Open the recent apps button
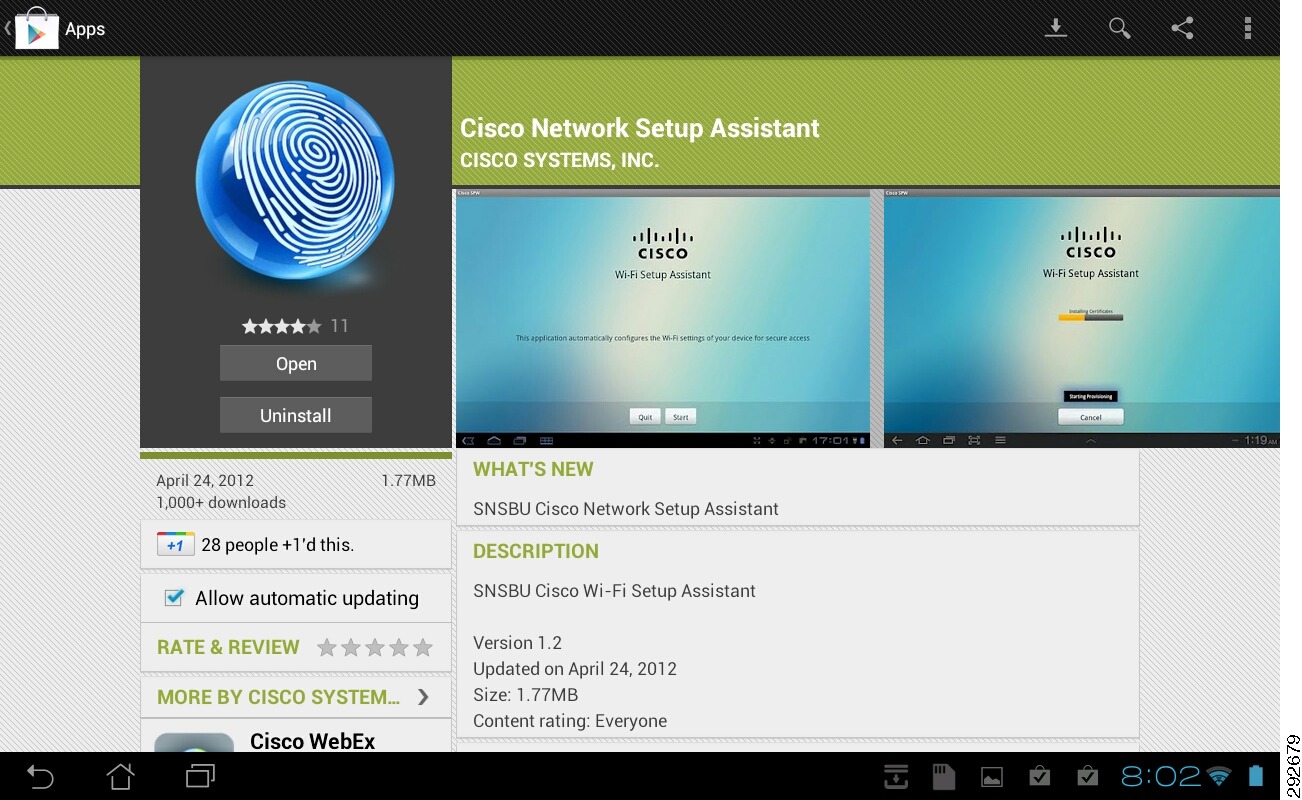 [x=200, y=776]
